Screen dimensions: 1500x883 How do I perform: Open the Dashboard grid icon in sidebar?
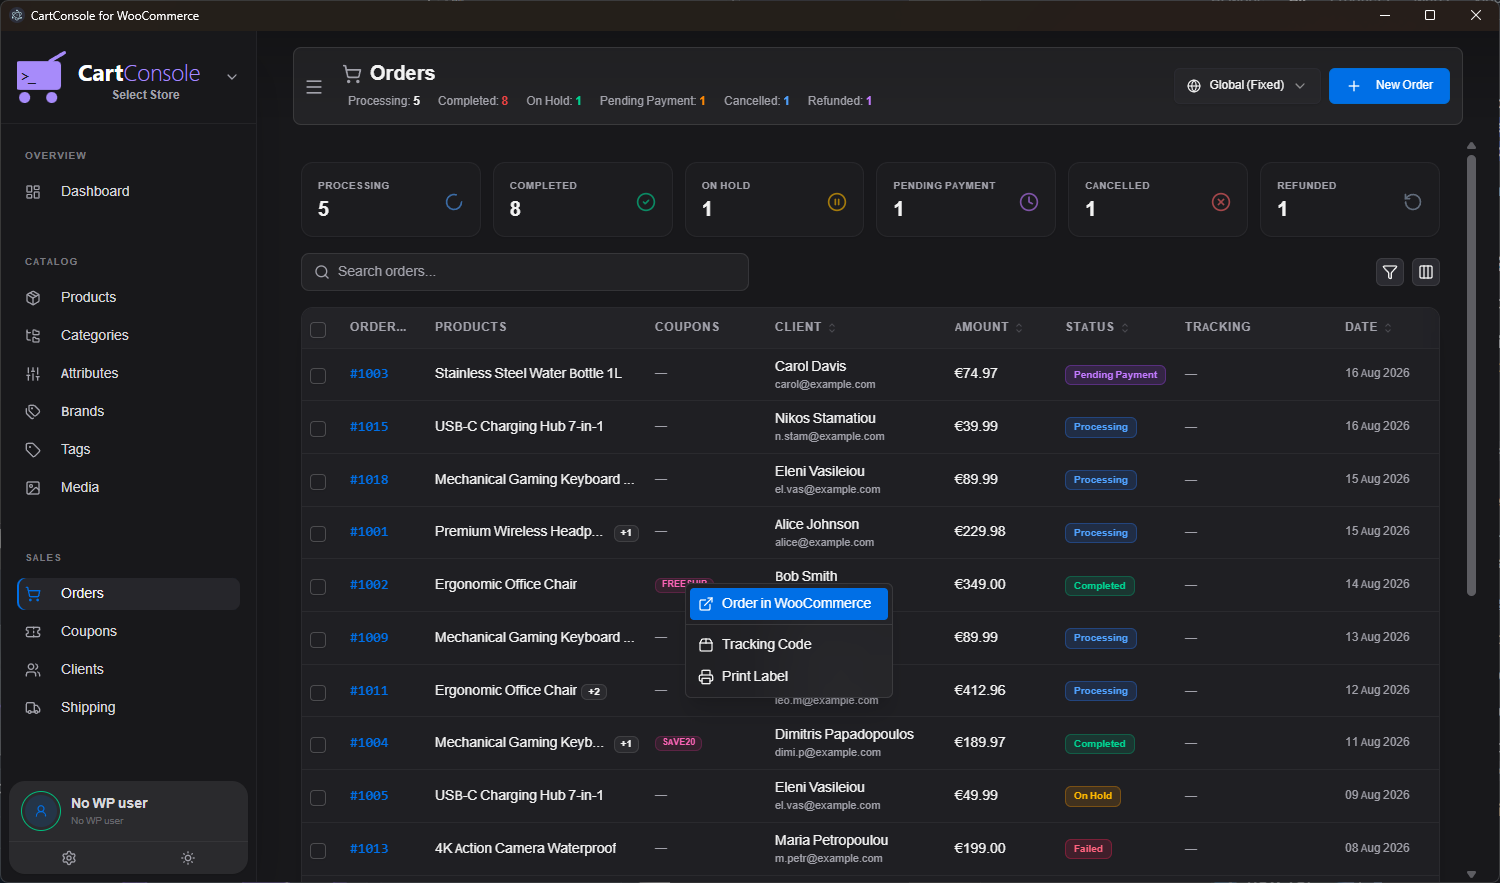point(33,192)
